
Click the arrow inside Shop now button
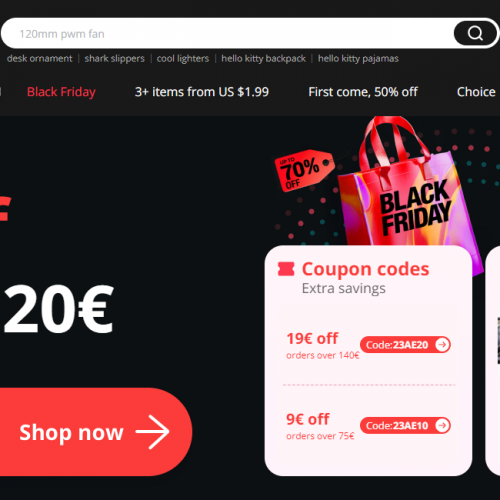152,432
